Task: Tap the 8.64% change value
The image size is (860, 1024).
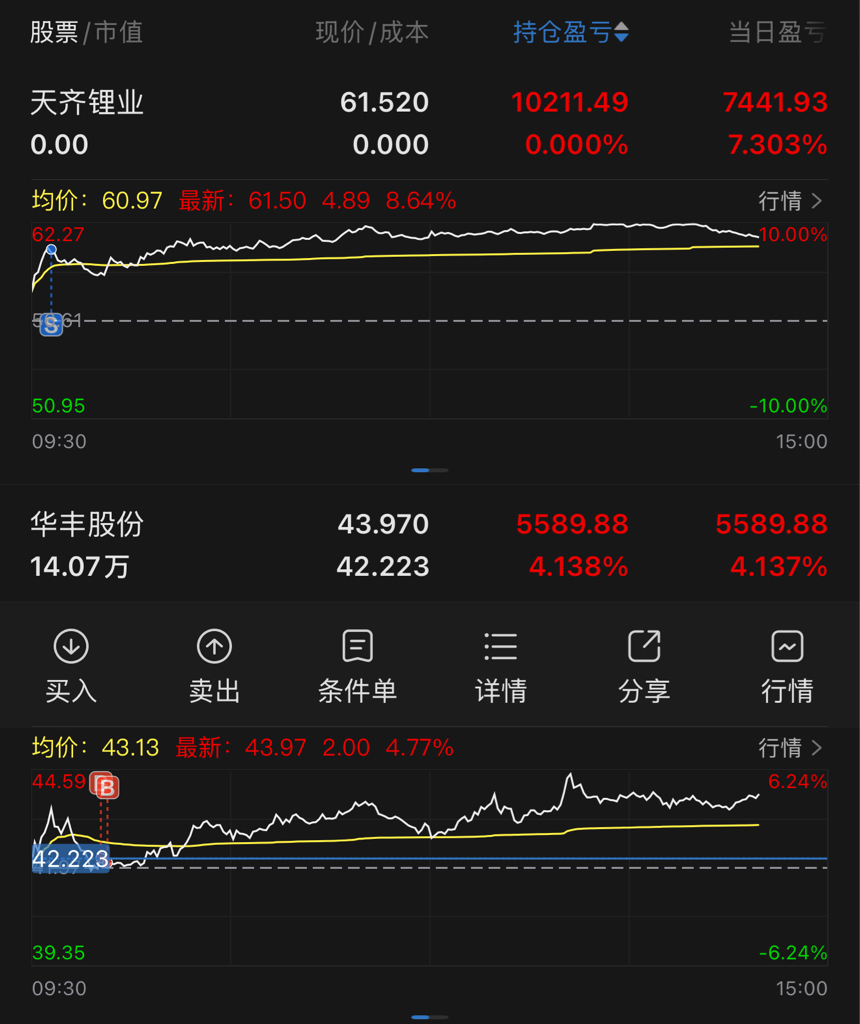Action: click(x=421, y=200)
